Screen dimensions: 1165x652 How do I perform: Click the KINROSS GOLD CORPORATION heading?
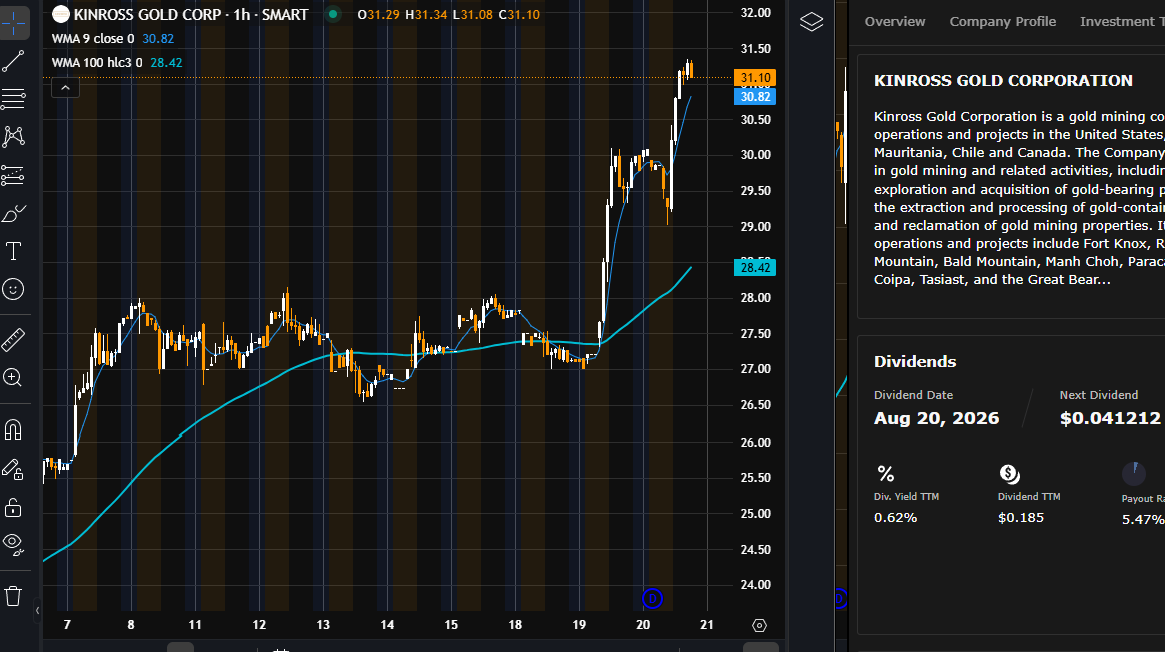pyautogui.click(x=1003, y=80)
